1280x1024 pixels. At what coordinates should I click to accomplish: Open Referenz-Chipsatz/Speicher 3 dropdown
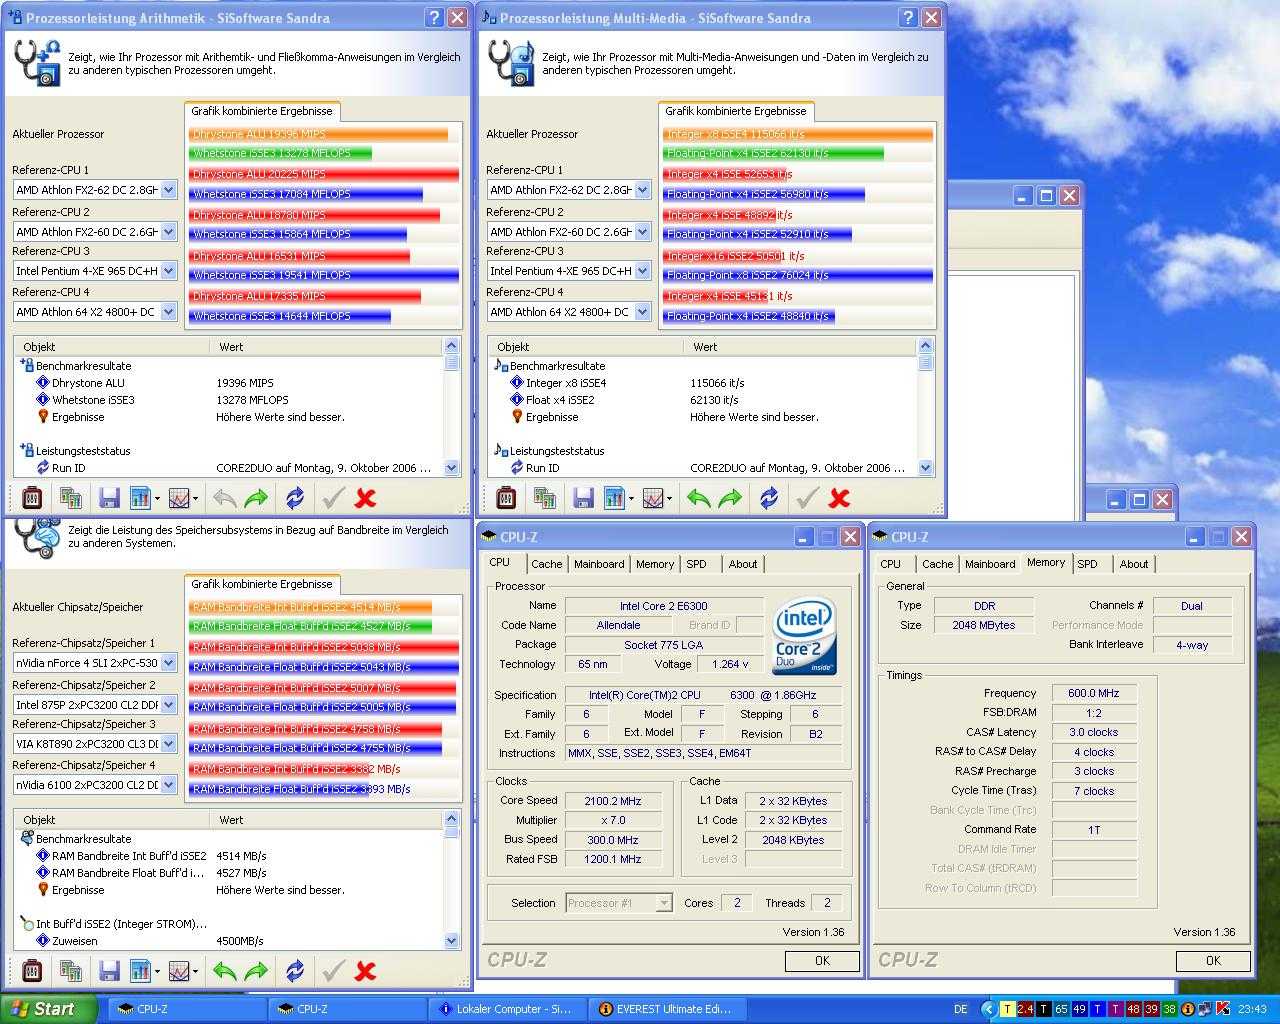pos(168,744)
